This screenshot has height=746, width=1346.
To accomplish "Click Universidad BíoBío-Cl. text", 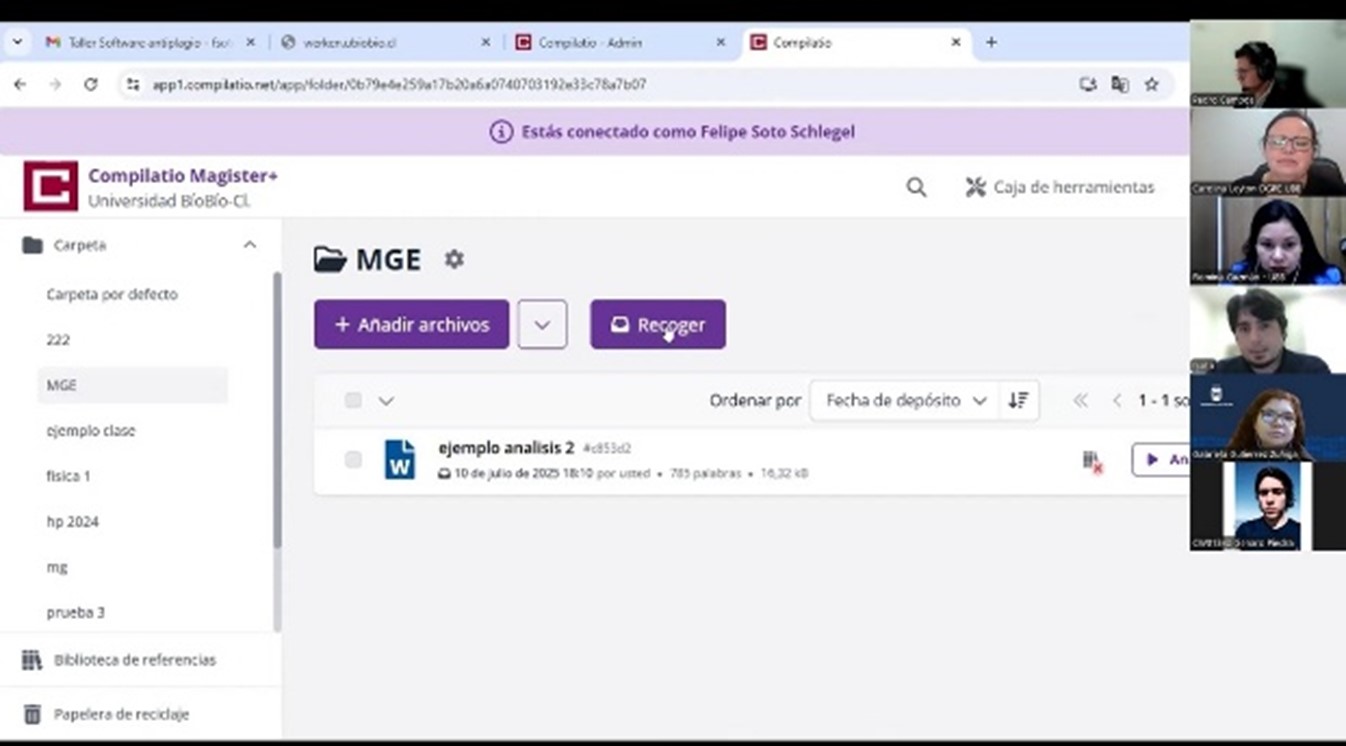I will click(x=169, y=201).
